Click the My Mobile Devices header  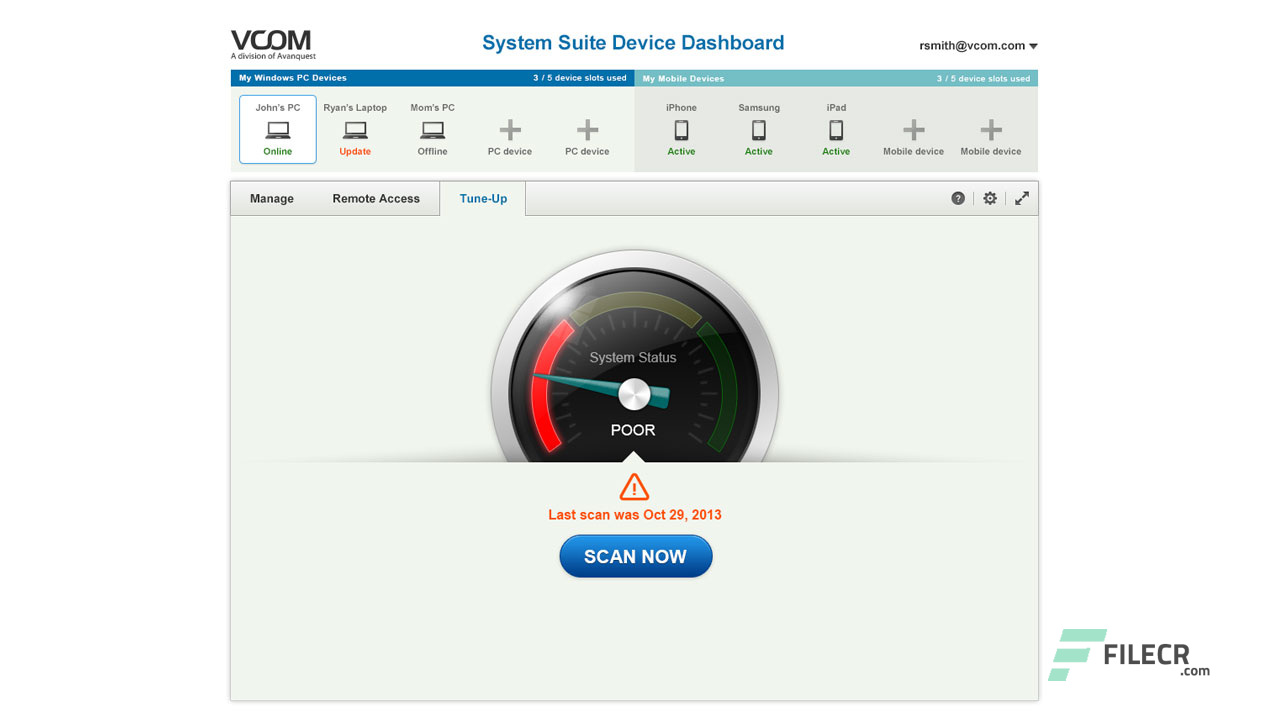coord(683,78)
